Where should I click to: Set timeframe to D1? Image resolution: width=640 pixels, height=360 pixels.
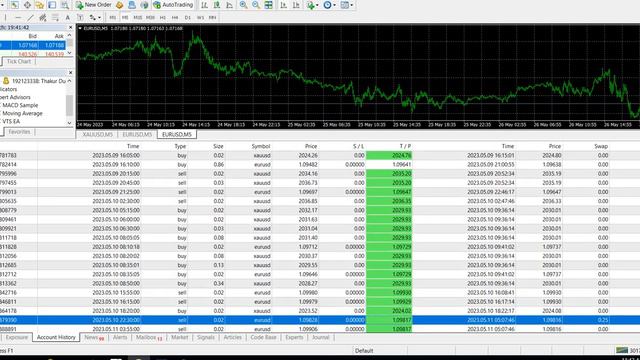point(188,18)
